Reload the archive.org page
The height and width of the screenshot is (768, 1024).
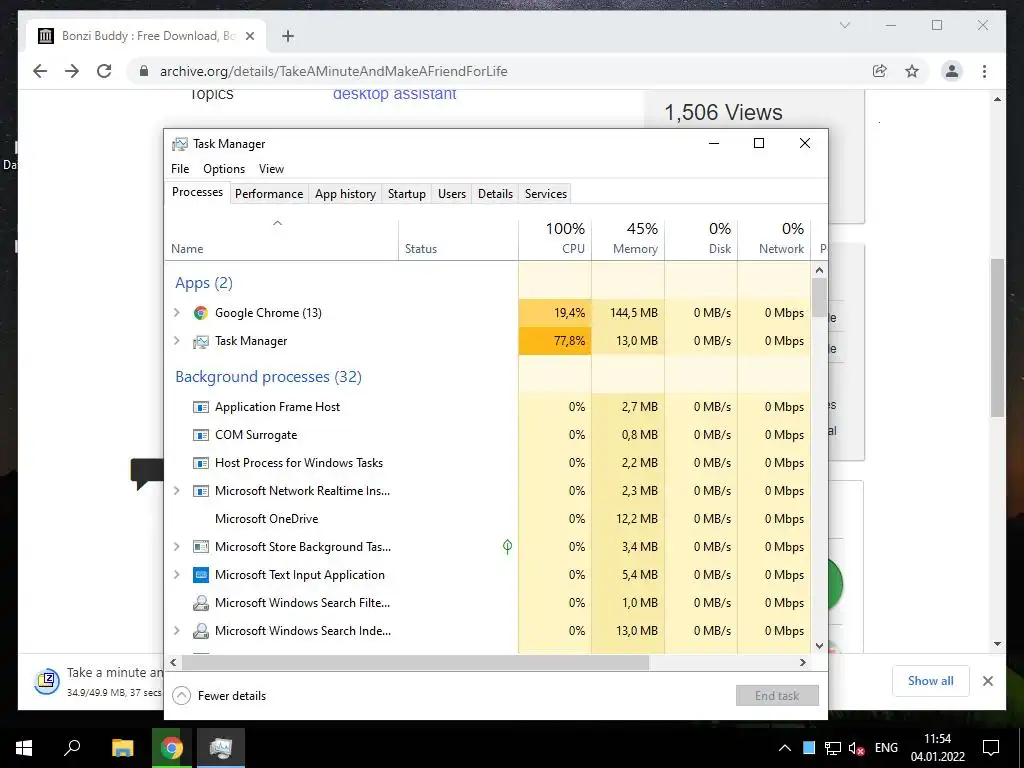tap(104, 71)
